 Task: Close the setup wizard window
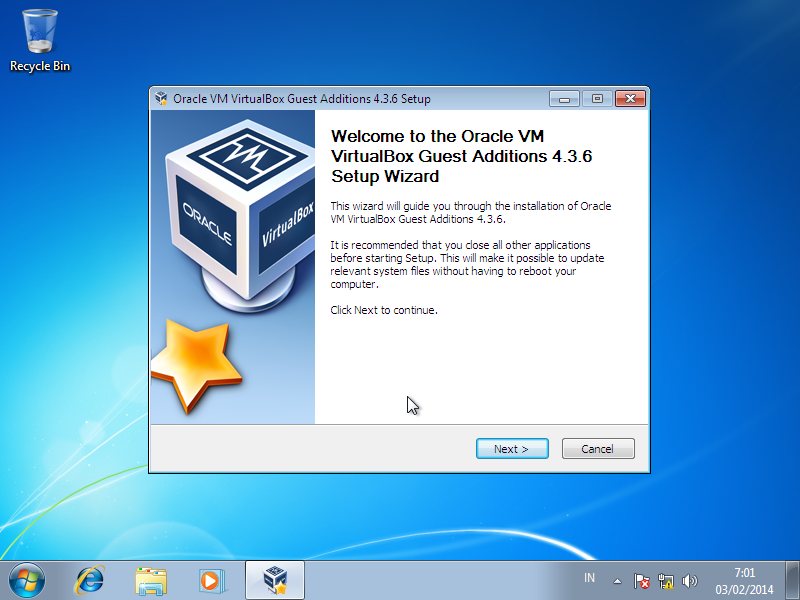(x=631, y=98)
